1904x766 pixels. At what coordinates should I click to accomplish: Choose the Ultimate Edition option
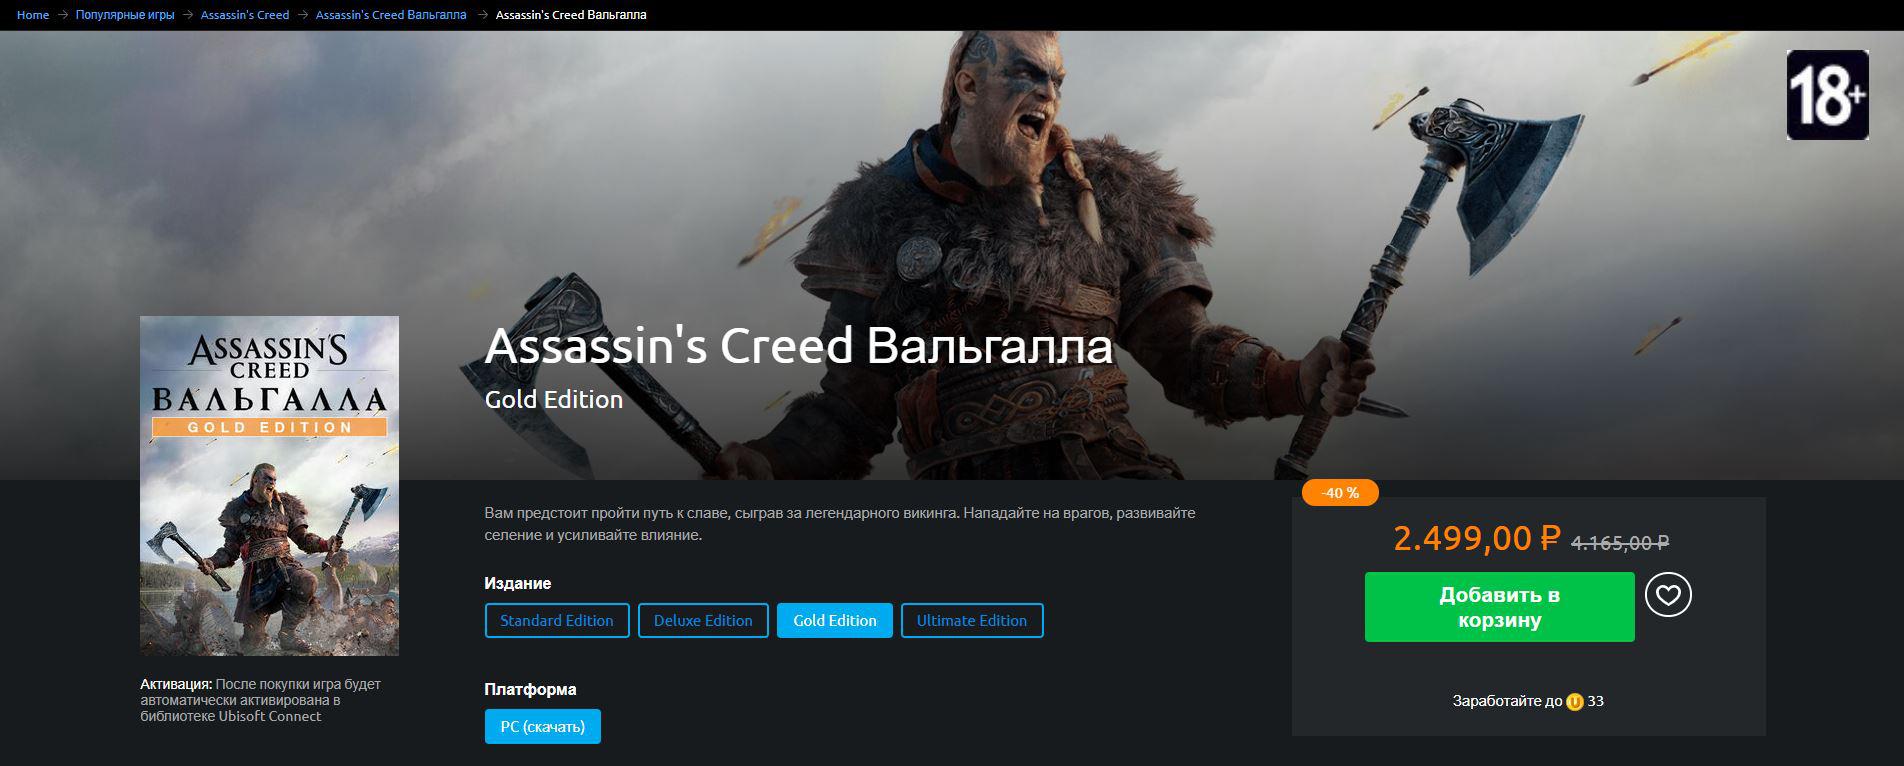pos(972,620)
